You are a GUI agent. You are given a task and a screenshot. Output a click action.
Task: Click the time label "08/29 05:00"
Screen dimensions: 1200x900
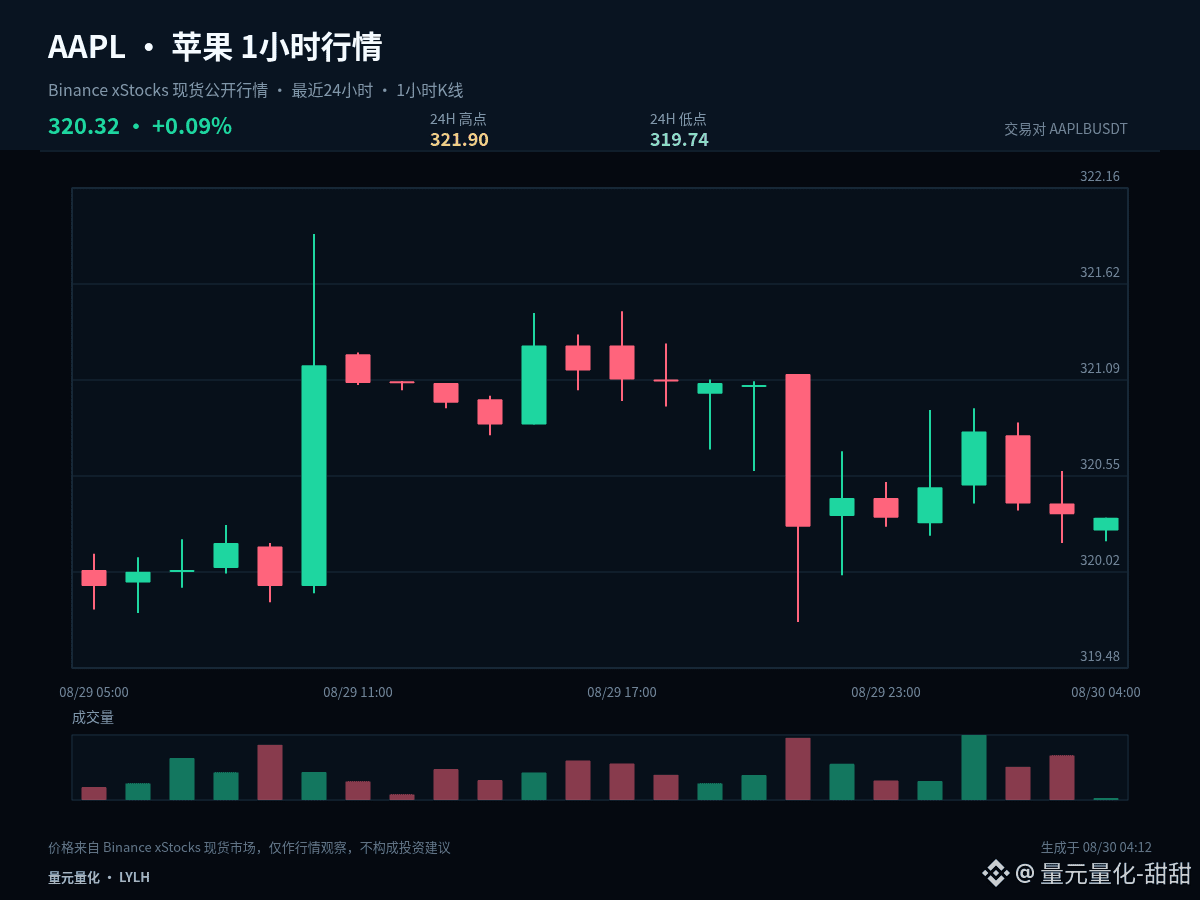pos(94,692)
